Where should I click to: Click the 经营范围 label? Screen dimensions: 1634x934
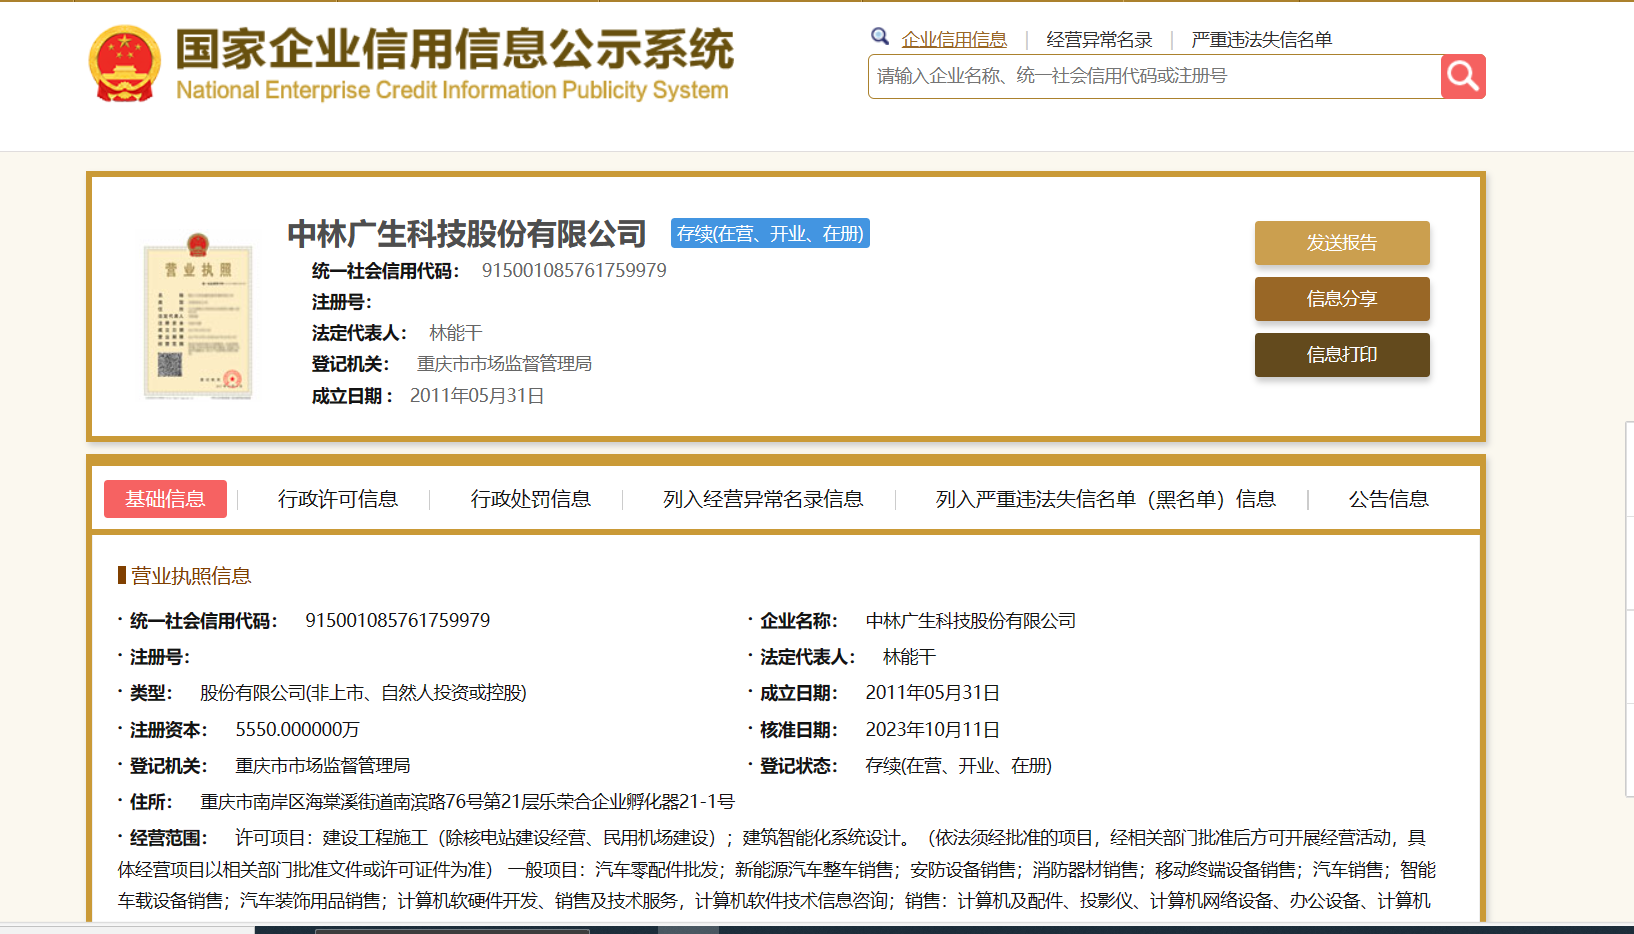[x=168, y=838]
